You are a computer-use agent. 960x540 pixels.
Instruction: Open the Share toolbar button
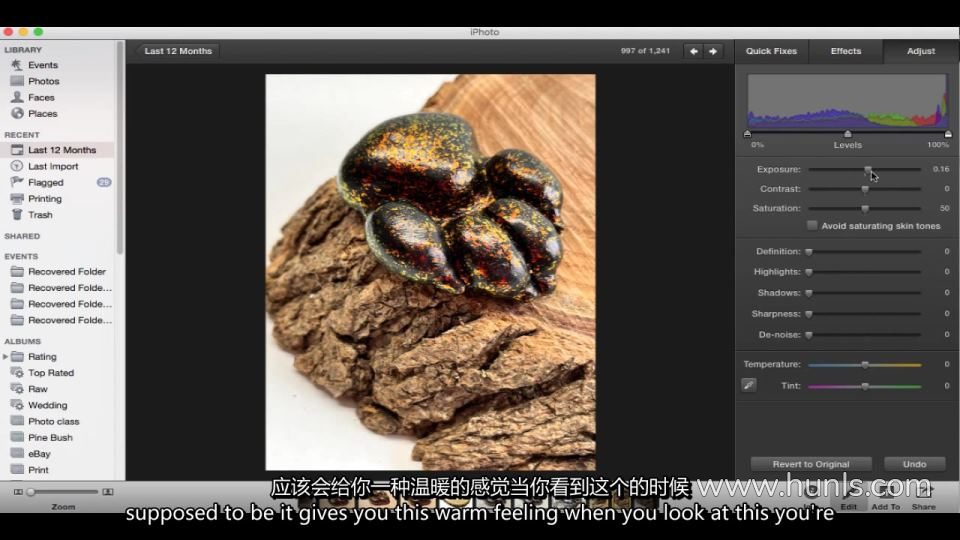[x=923, y=497]
